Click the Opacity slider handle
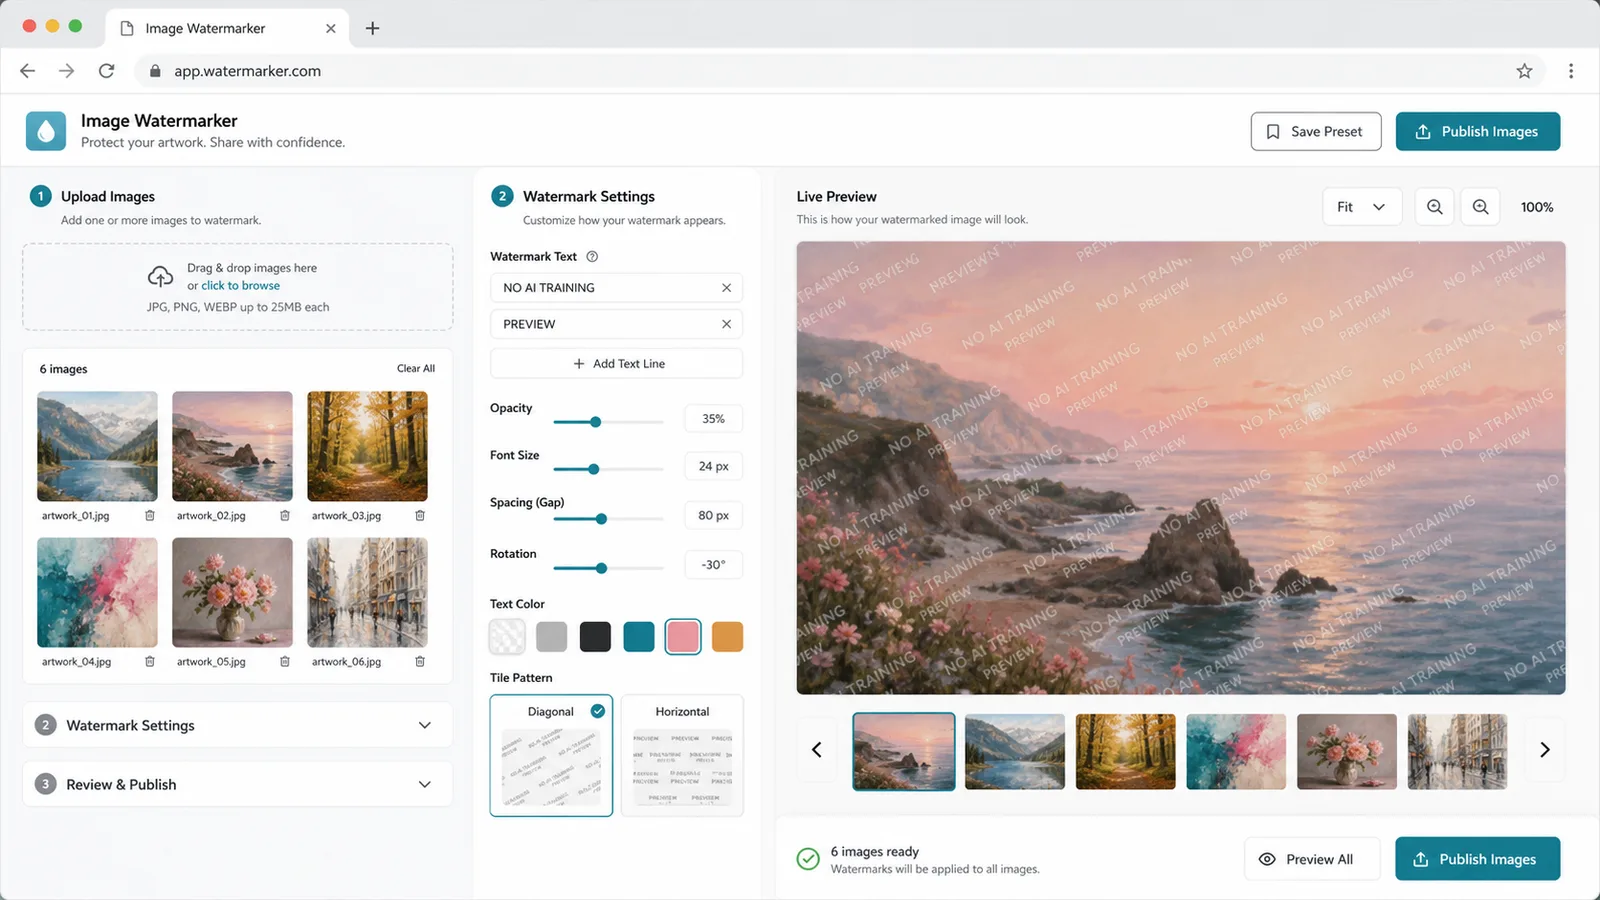The image size is (1600, 900). pyautogui.click(x=596, y=422)
